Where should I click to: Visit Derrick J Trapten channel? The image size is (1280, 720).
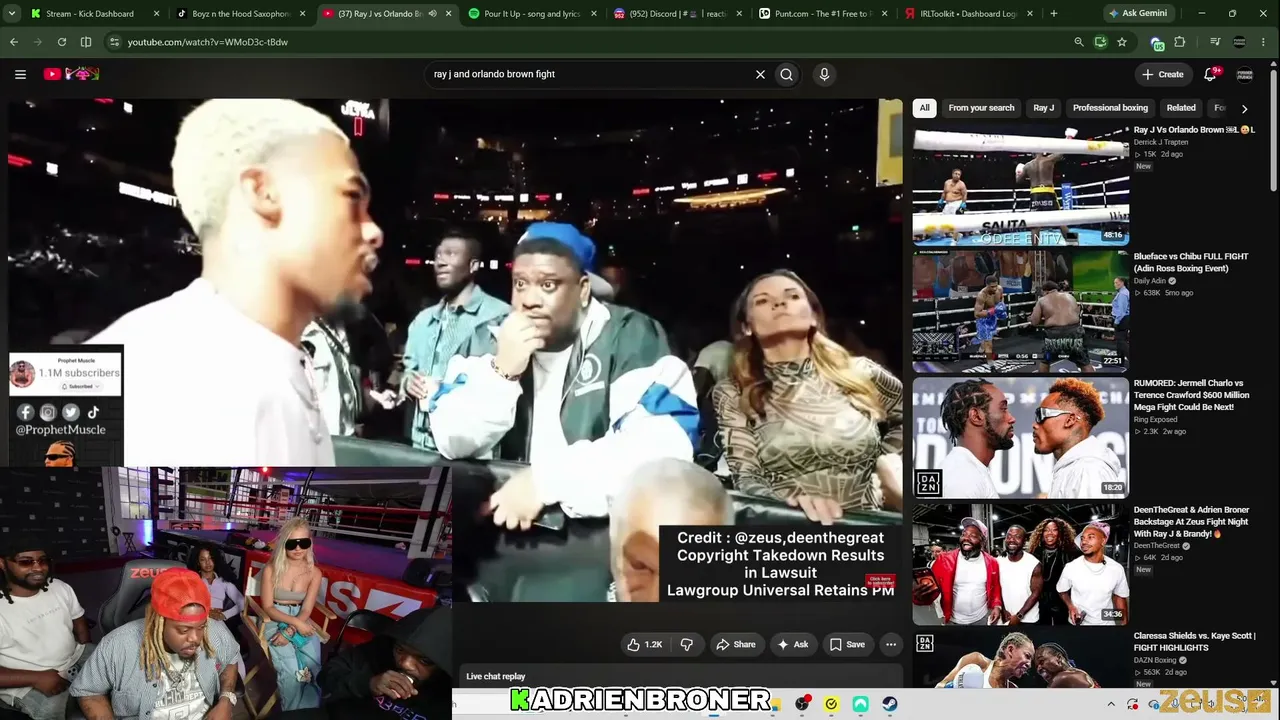[1160, 142]
